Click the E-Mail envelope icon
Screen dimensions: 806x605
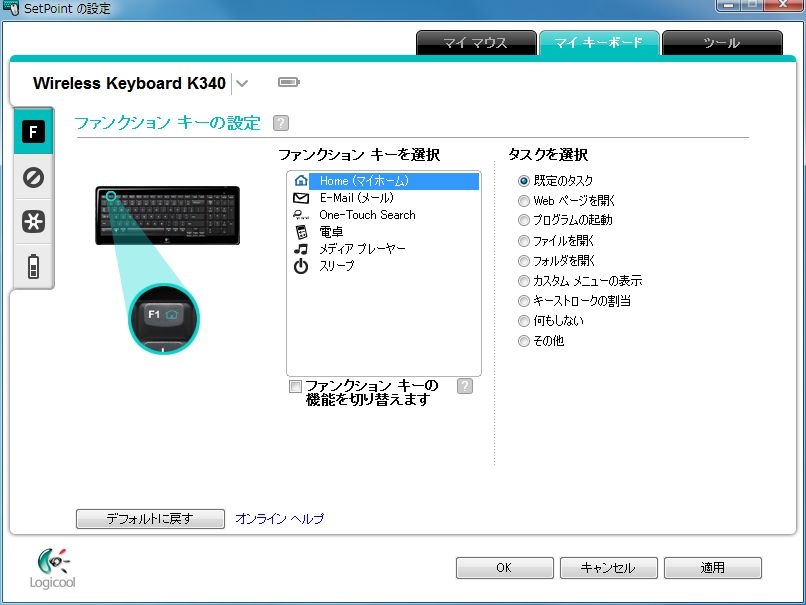click(301, 198)
